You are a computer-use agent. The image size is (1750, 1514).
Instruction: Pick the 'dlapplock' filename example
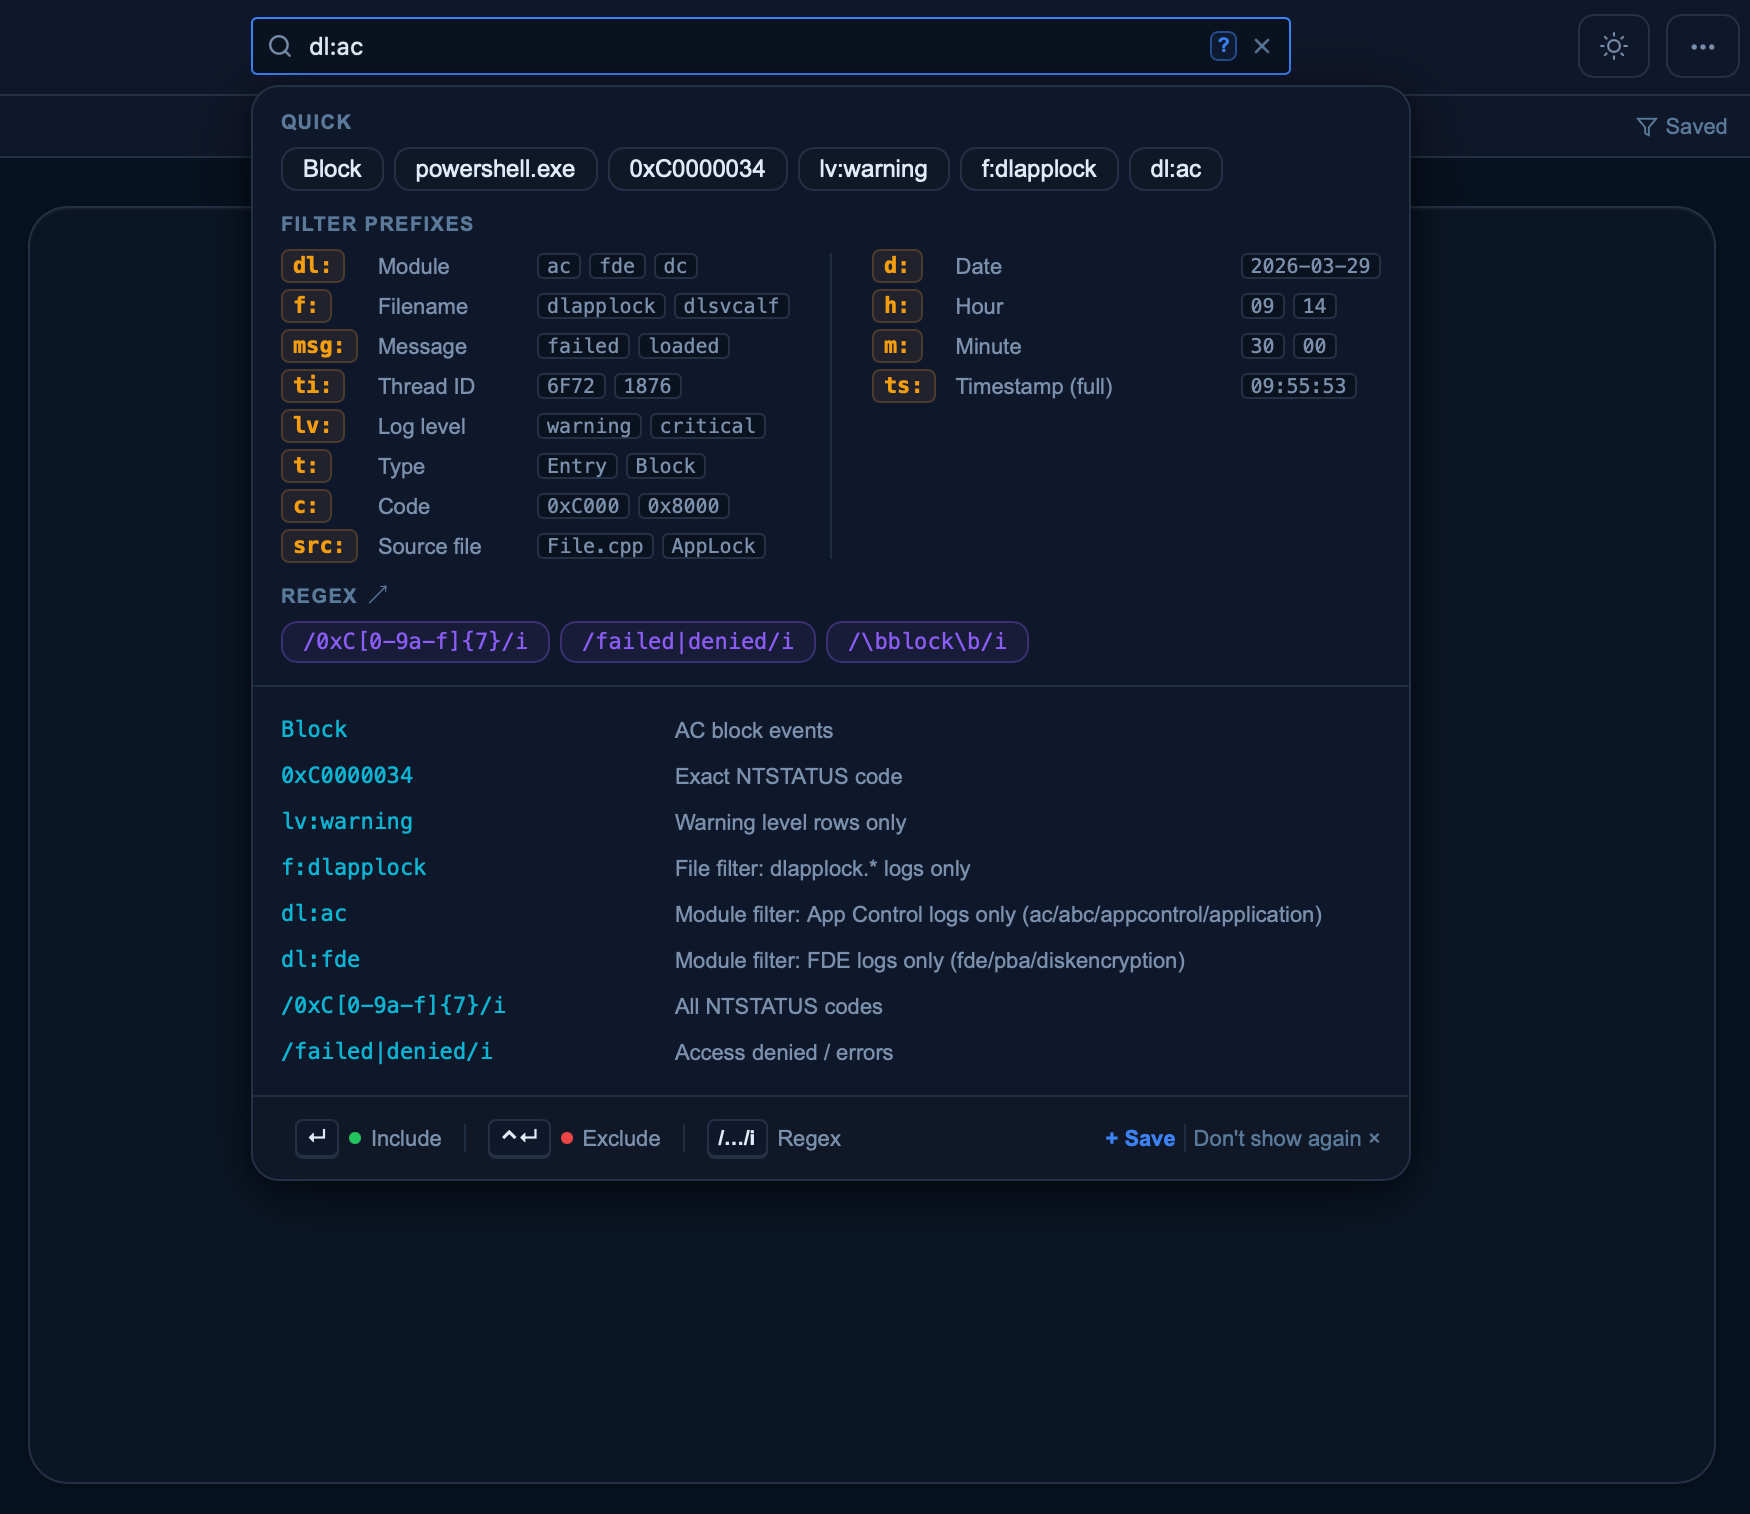point(601,306)
